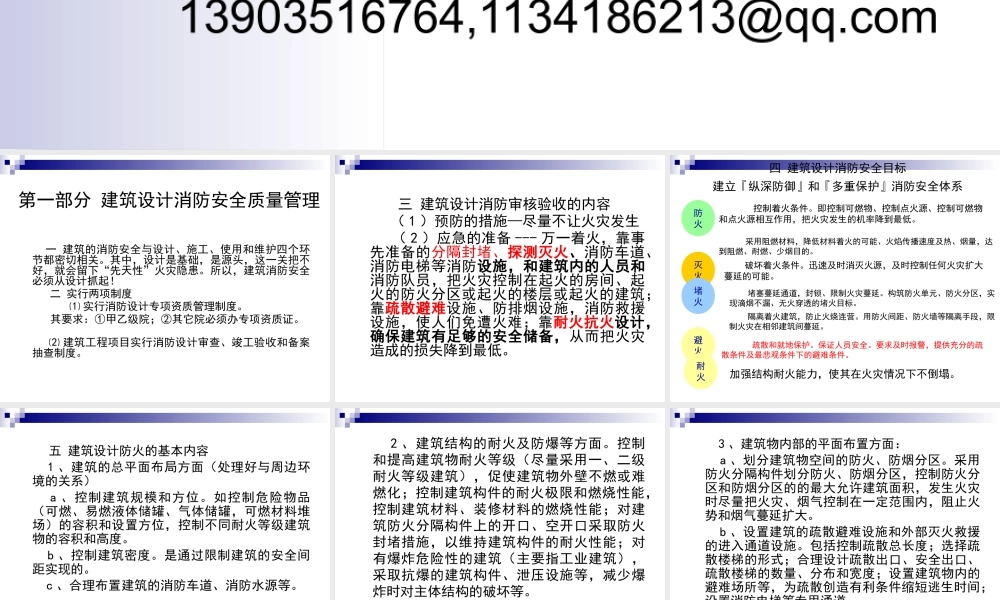
Task: Click the blue 堵火 circle
Action: [x=698, y=296]
